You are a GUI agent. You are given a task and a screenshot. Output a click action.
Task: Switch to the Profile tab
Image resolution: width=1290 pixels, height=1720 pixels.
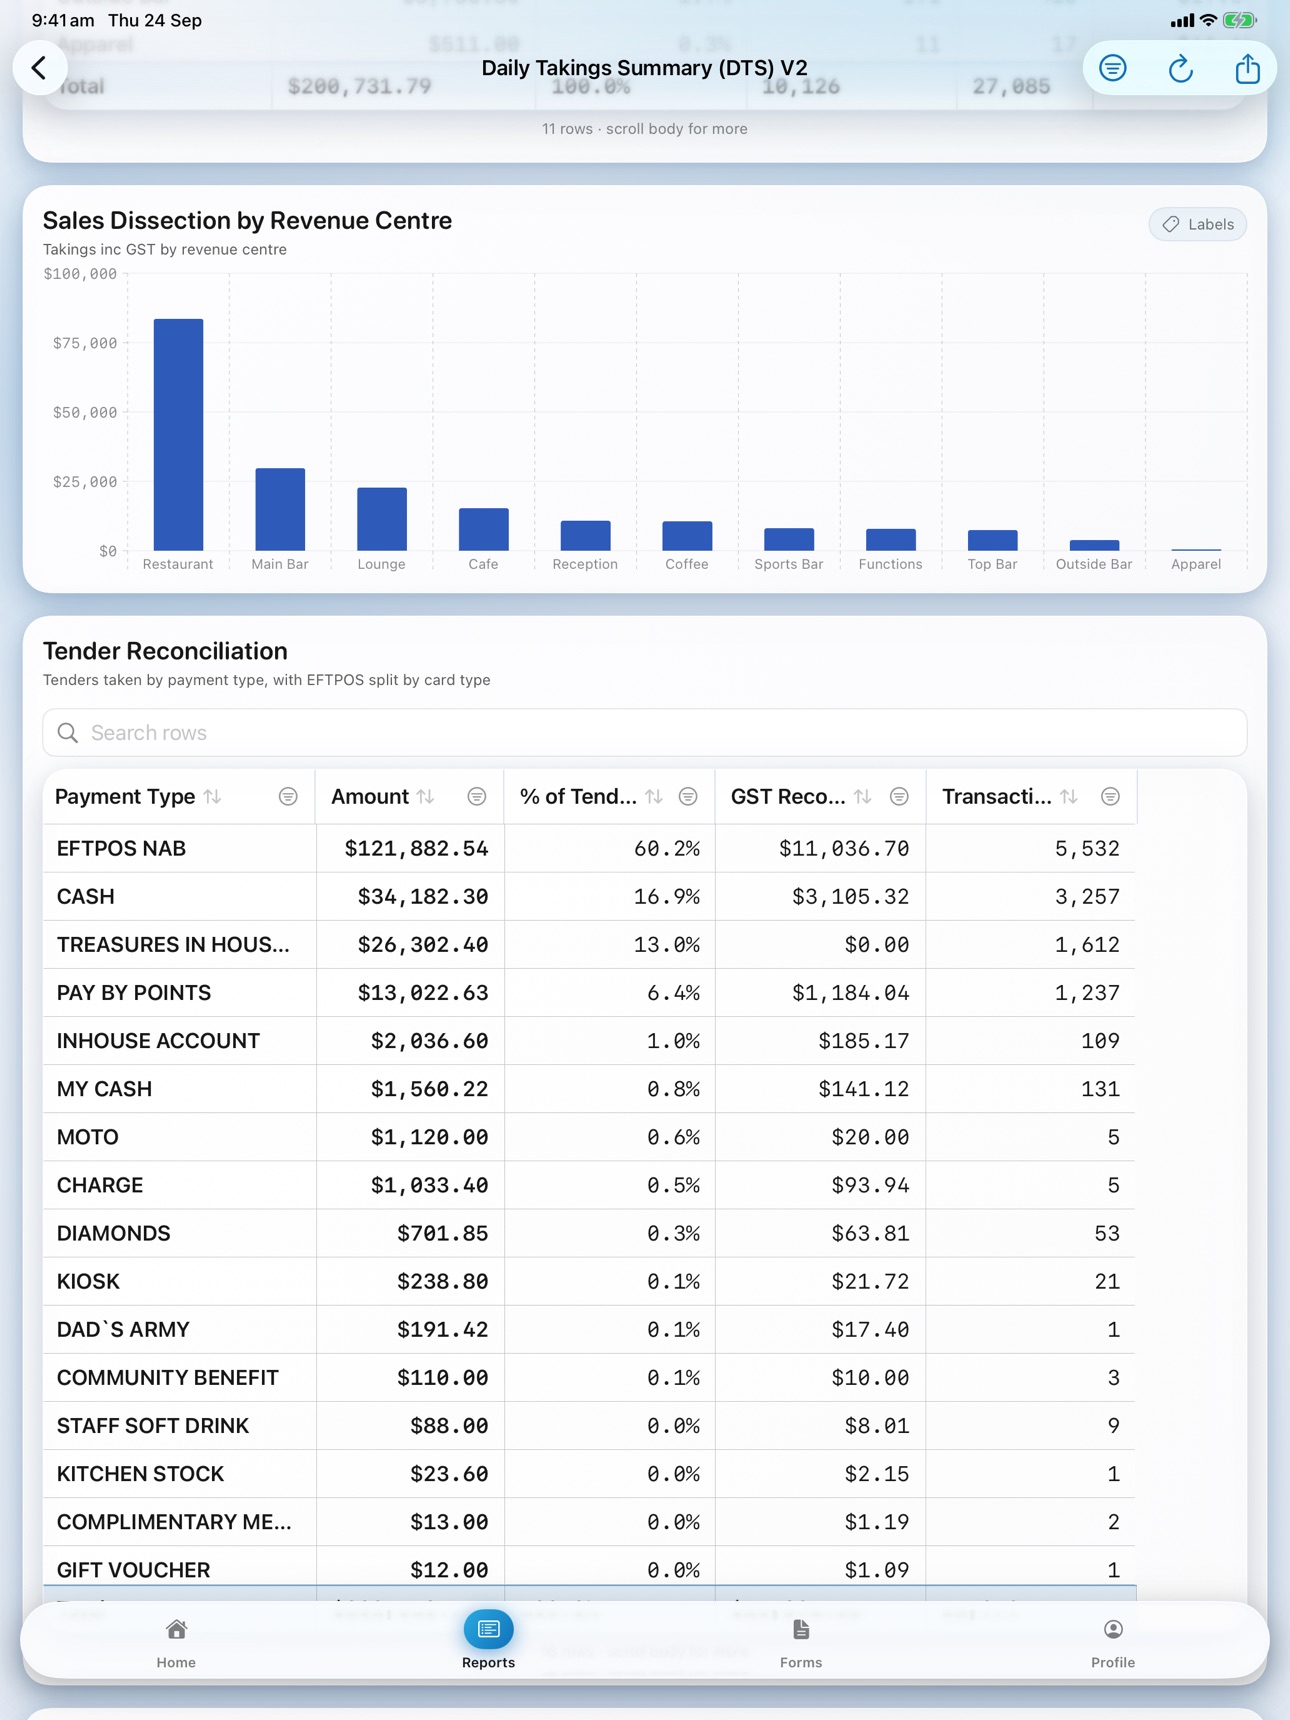(x=1113, y=1642)
